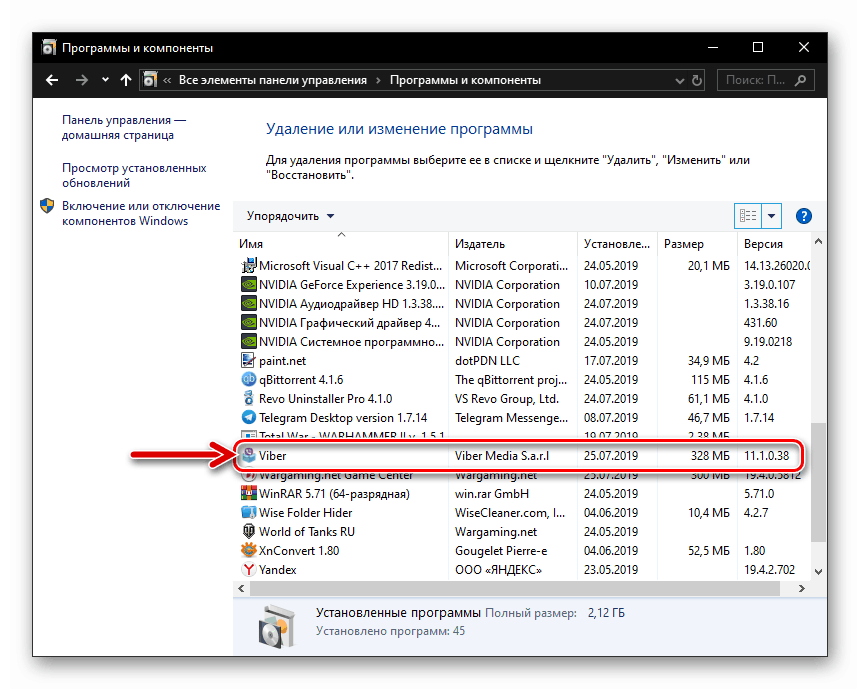Click the NVIDIA Системное программное icon

click(249, 341)
